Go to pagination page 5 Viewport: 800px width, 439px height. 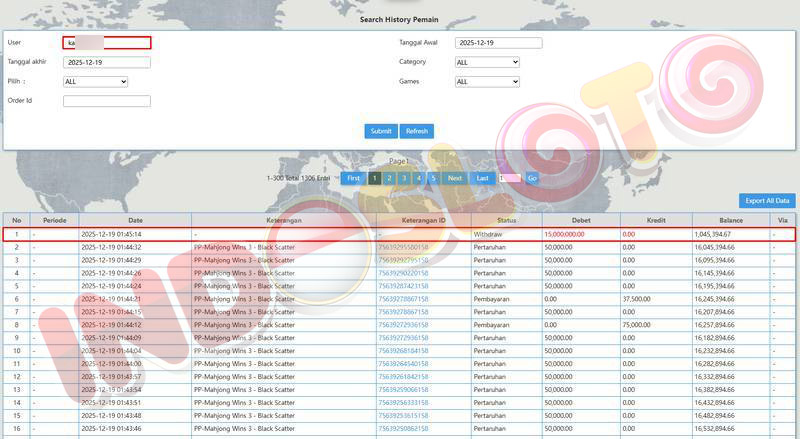pyautogui.click(x=433, y=178)
